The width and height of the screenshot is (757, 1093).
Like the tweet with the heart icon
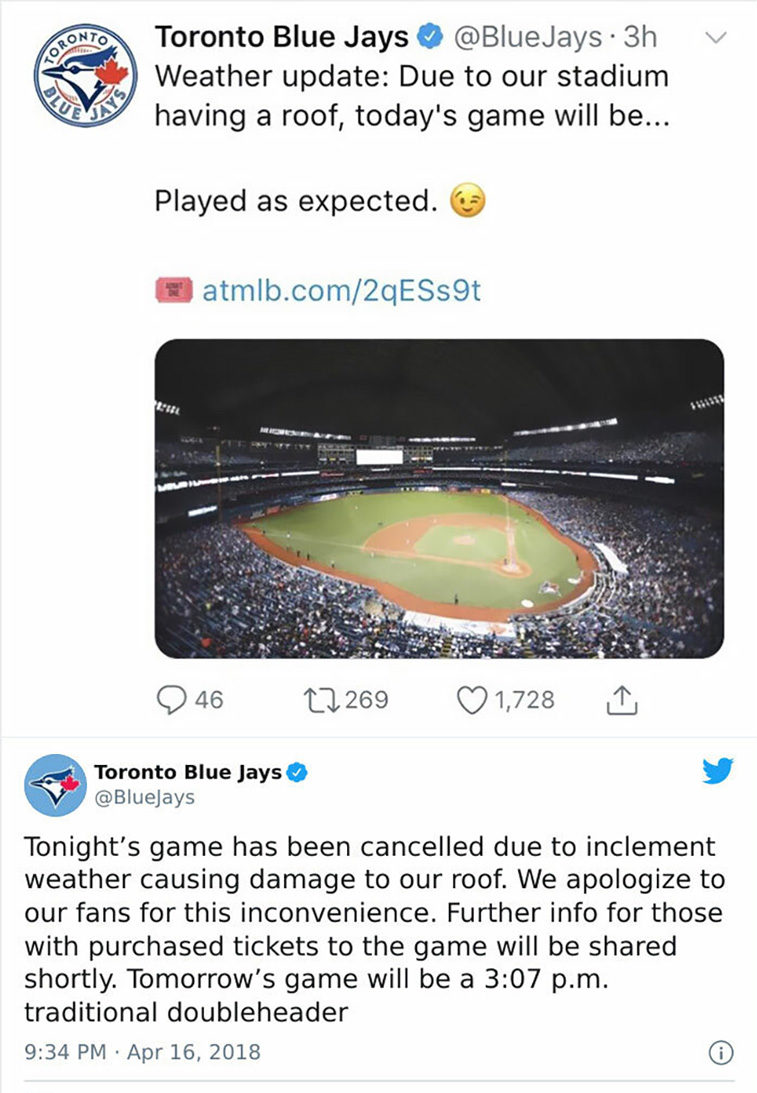click(471, 700)
